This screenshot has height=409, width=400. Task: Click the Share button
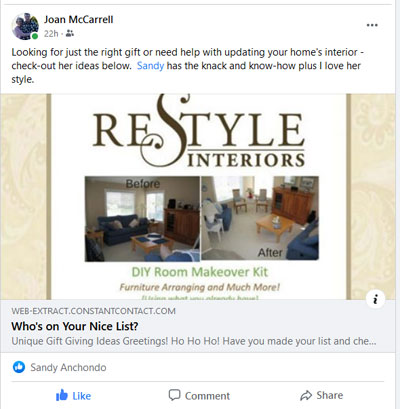coord(321,395)
